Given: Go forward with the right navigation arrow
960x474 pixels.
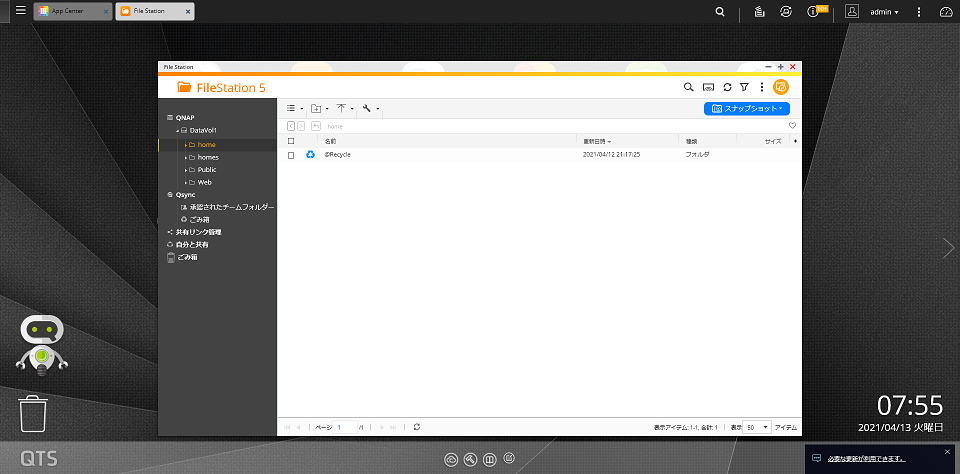Looking at the screenshot, I should (301, 126).
